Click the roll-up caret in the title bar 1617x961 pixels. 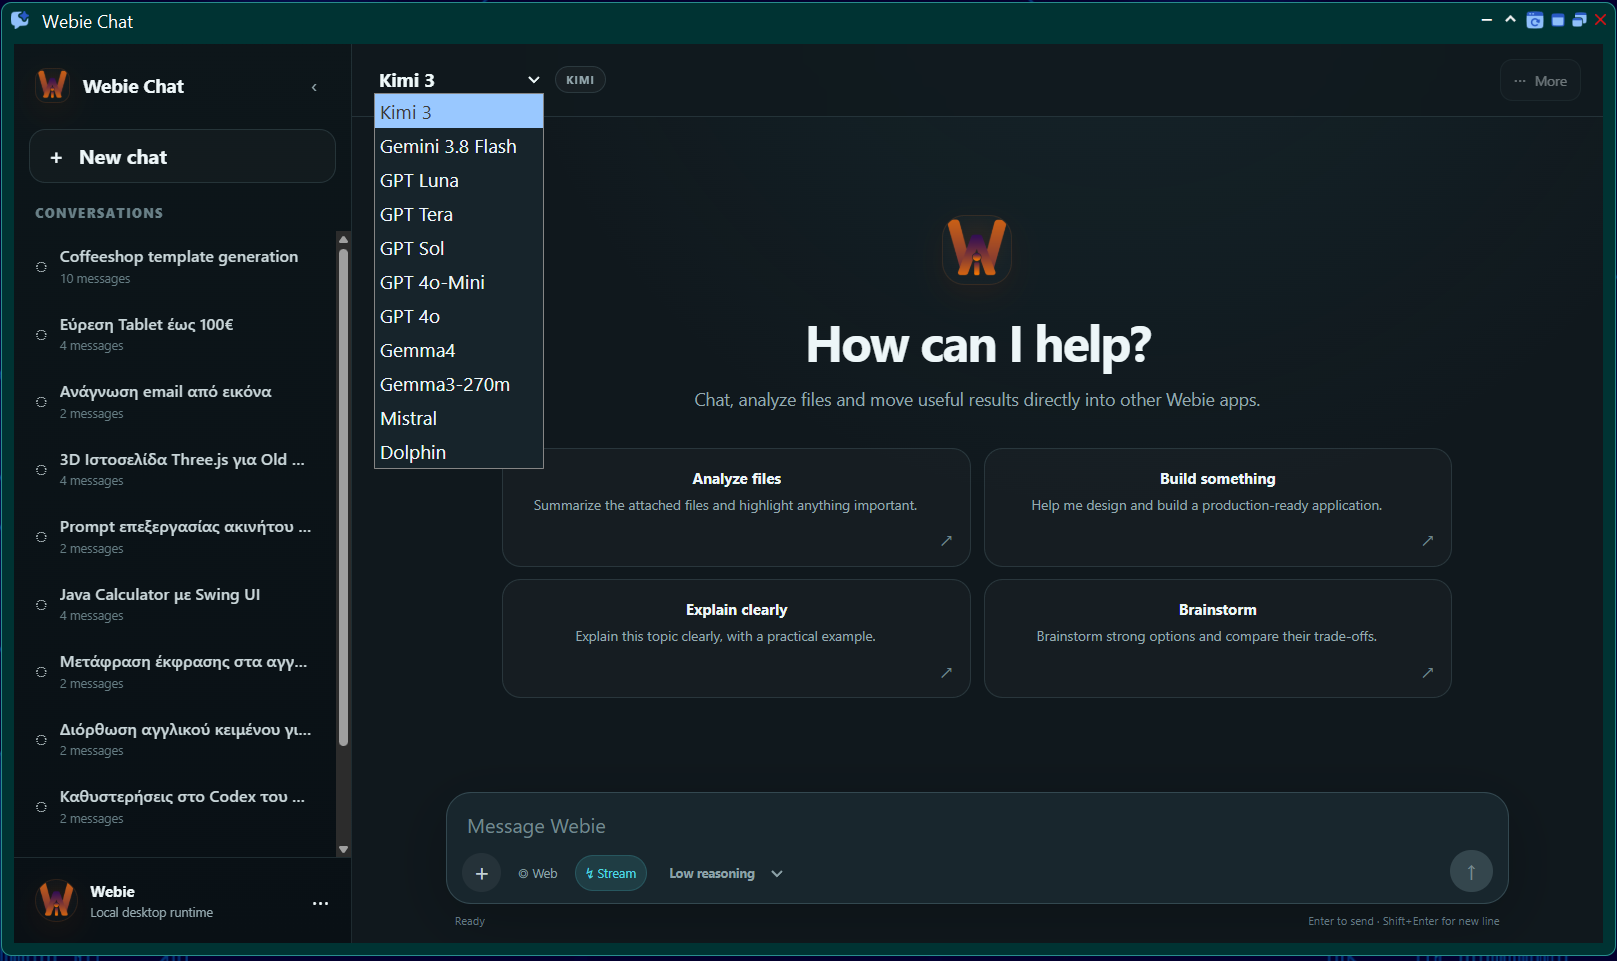tap(1510, 20)
